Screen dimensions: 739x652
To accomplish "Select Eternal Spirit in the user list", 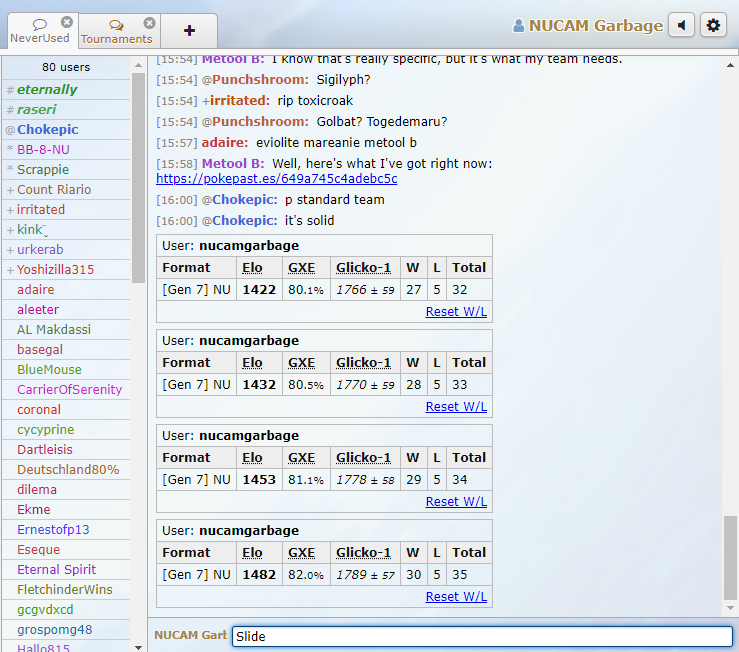I will click(x=56, y=570).
